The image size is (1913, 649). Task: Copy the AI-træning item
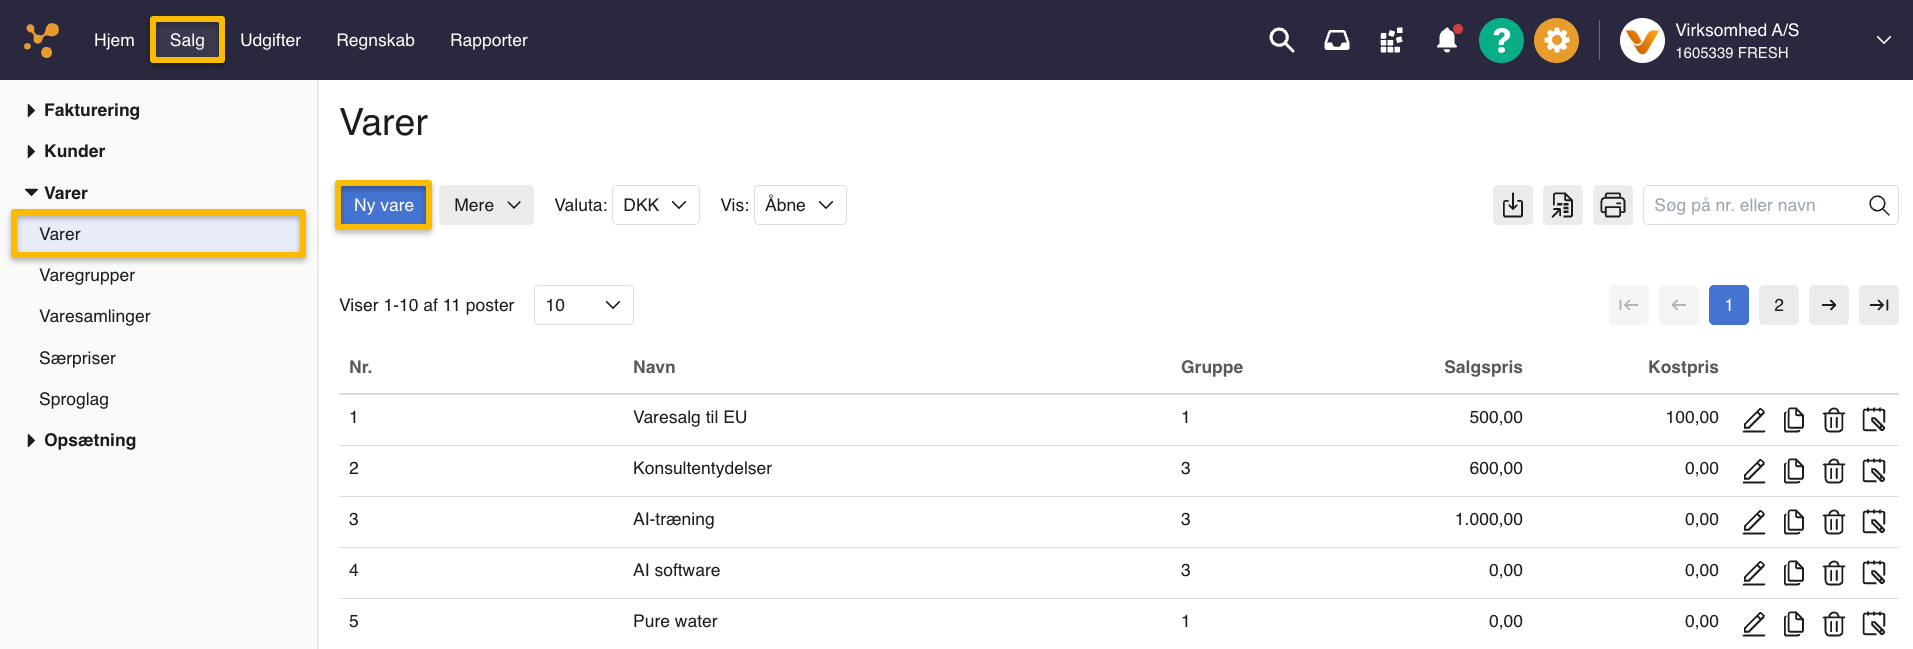coord(1794,522)
